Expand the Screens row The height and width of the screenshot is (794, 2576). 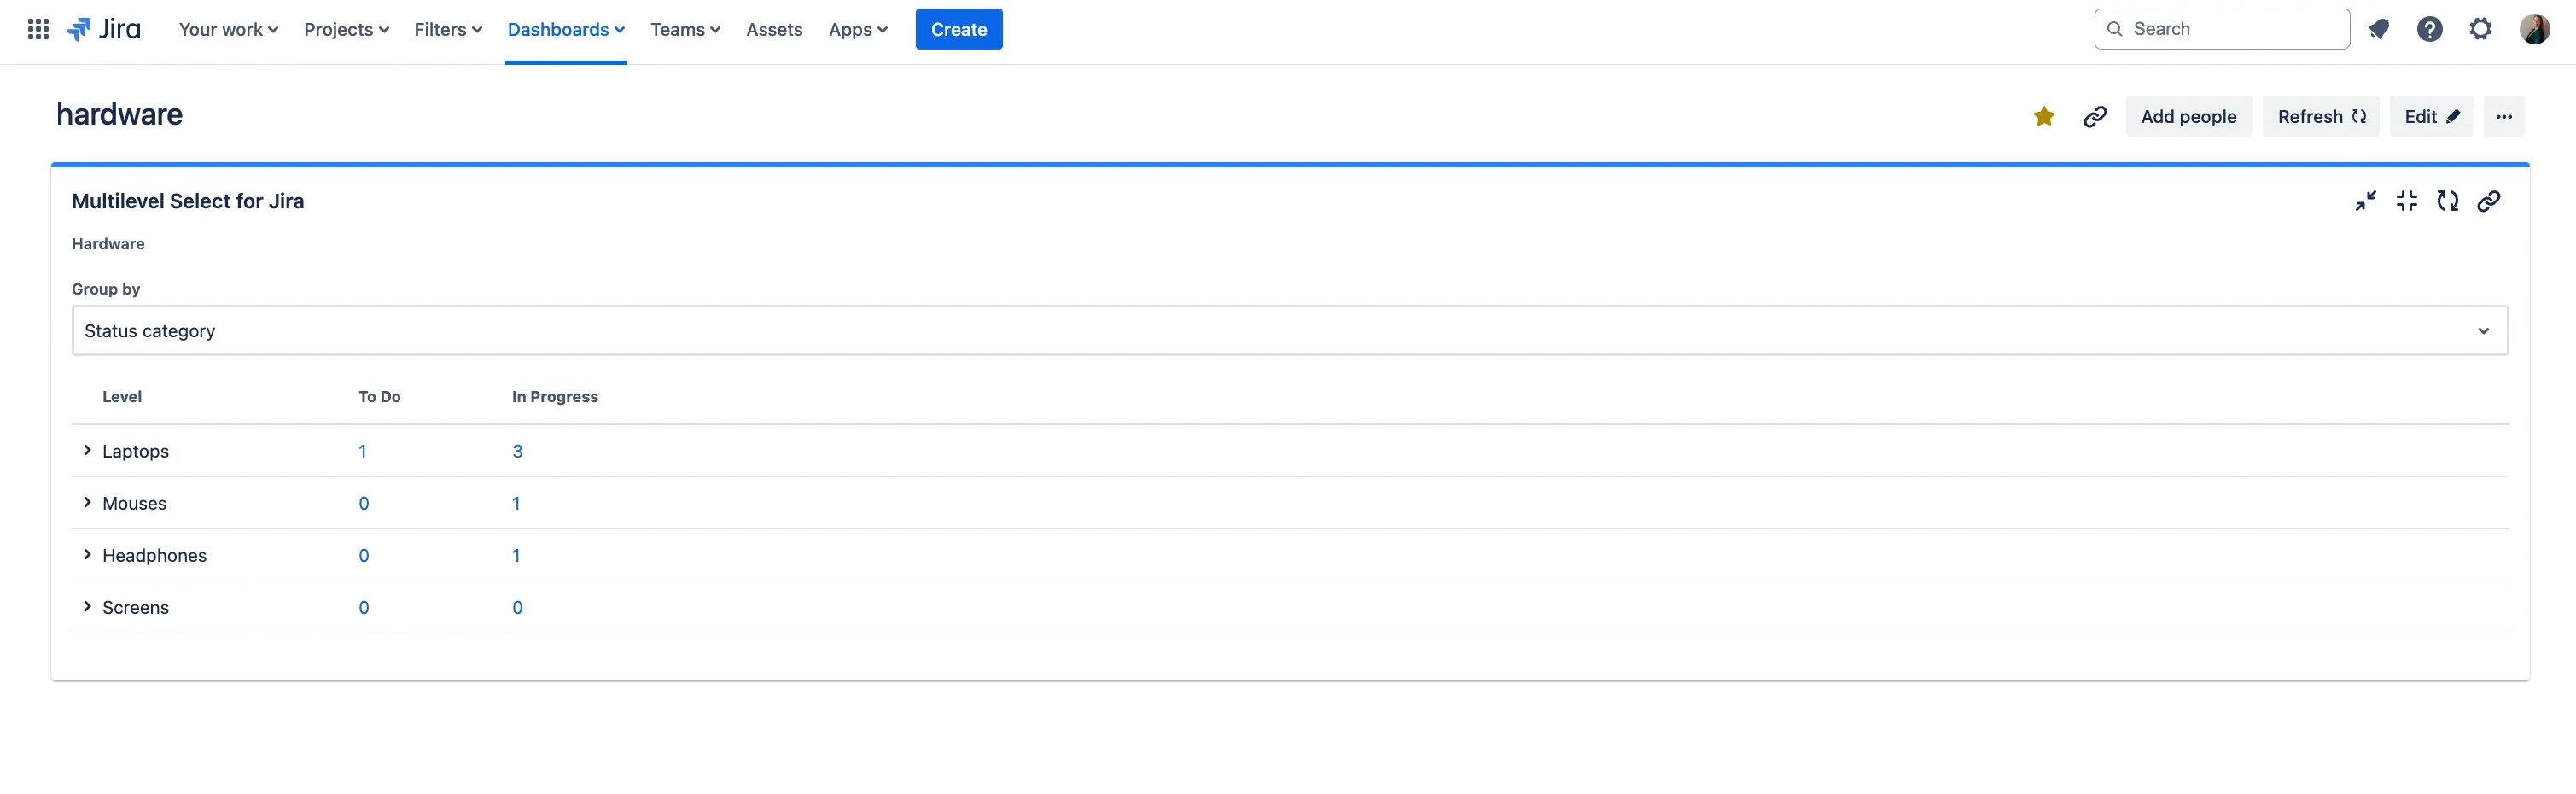point(87,607)
